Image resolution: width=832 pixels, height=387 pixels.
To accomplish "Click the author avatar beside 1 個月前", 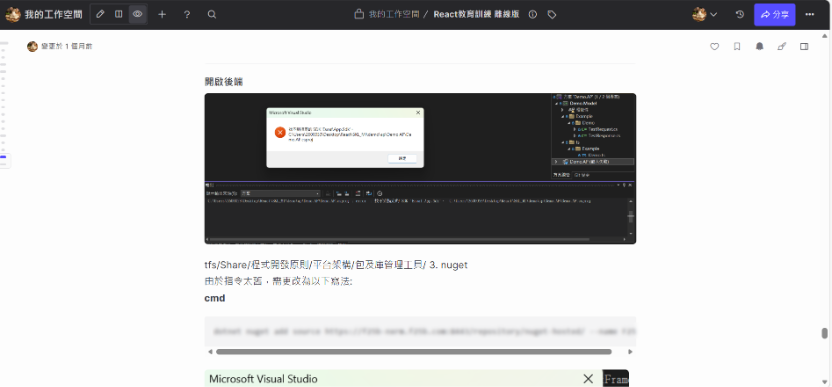I will point(32,47).
